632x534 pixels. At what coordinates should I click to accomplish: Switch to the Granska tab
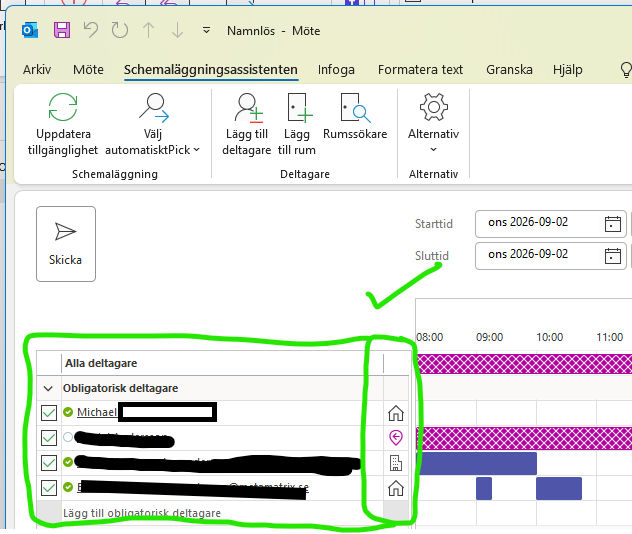[x=509, y=70]
